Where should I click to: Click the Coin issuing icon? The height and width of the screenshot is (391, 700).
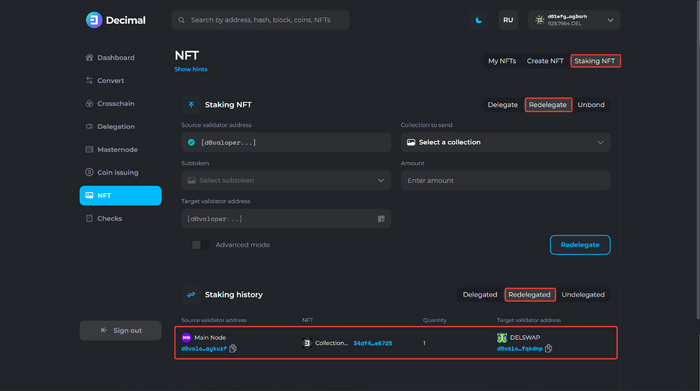(89, 172)
